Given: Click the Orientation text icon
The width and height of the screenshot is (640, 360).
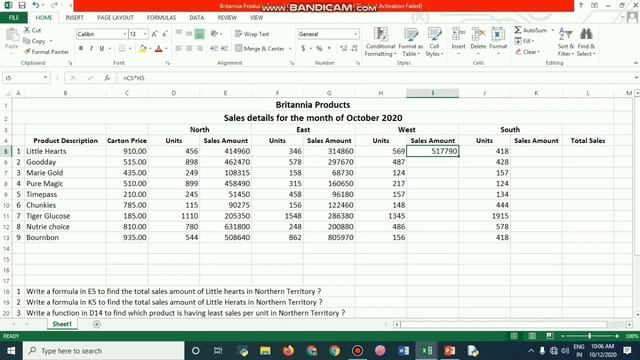Looking at the screenshot, I should 214,34.
